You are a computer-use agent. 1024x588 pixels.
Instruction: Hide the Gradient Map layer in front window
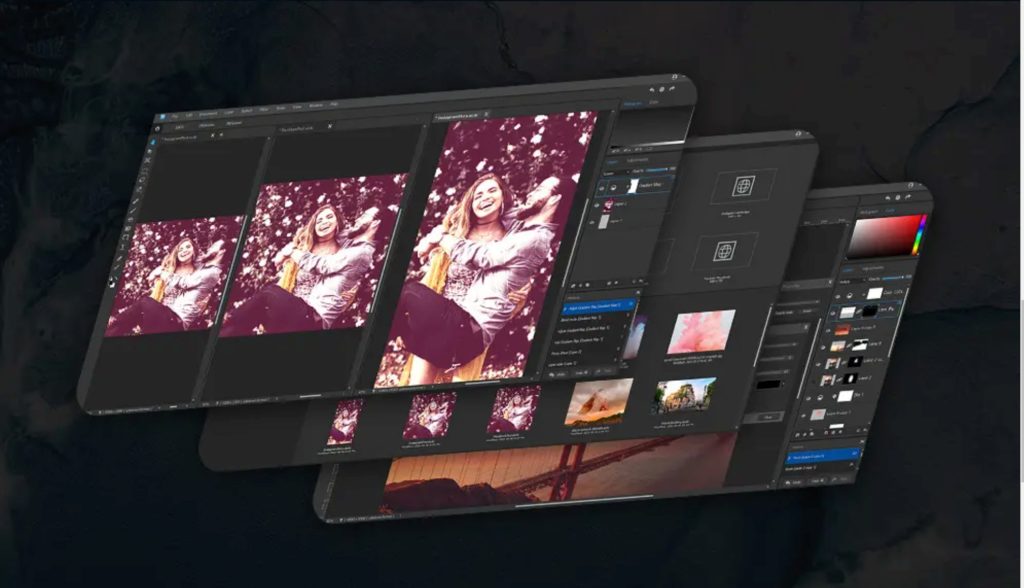(x=601, y=188)
